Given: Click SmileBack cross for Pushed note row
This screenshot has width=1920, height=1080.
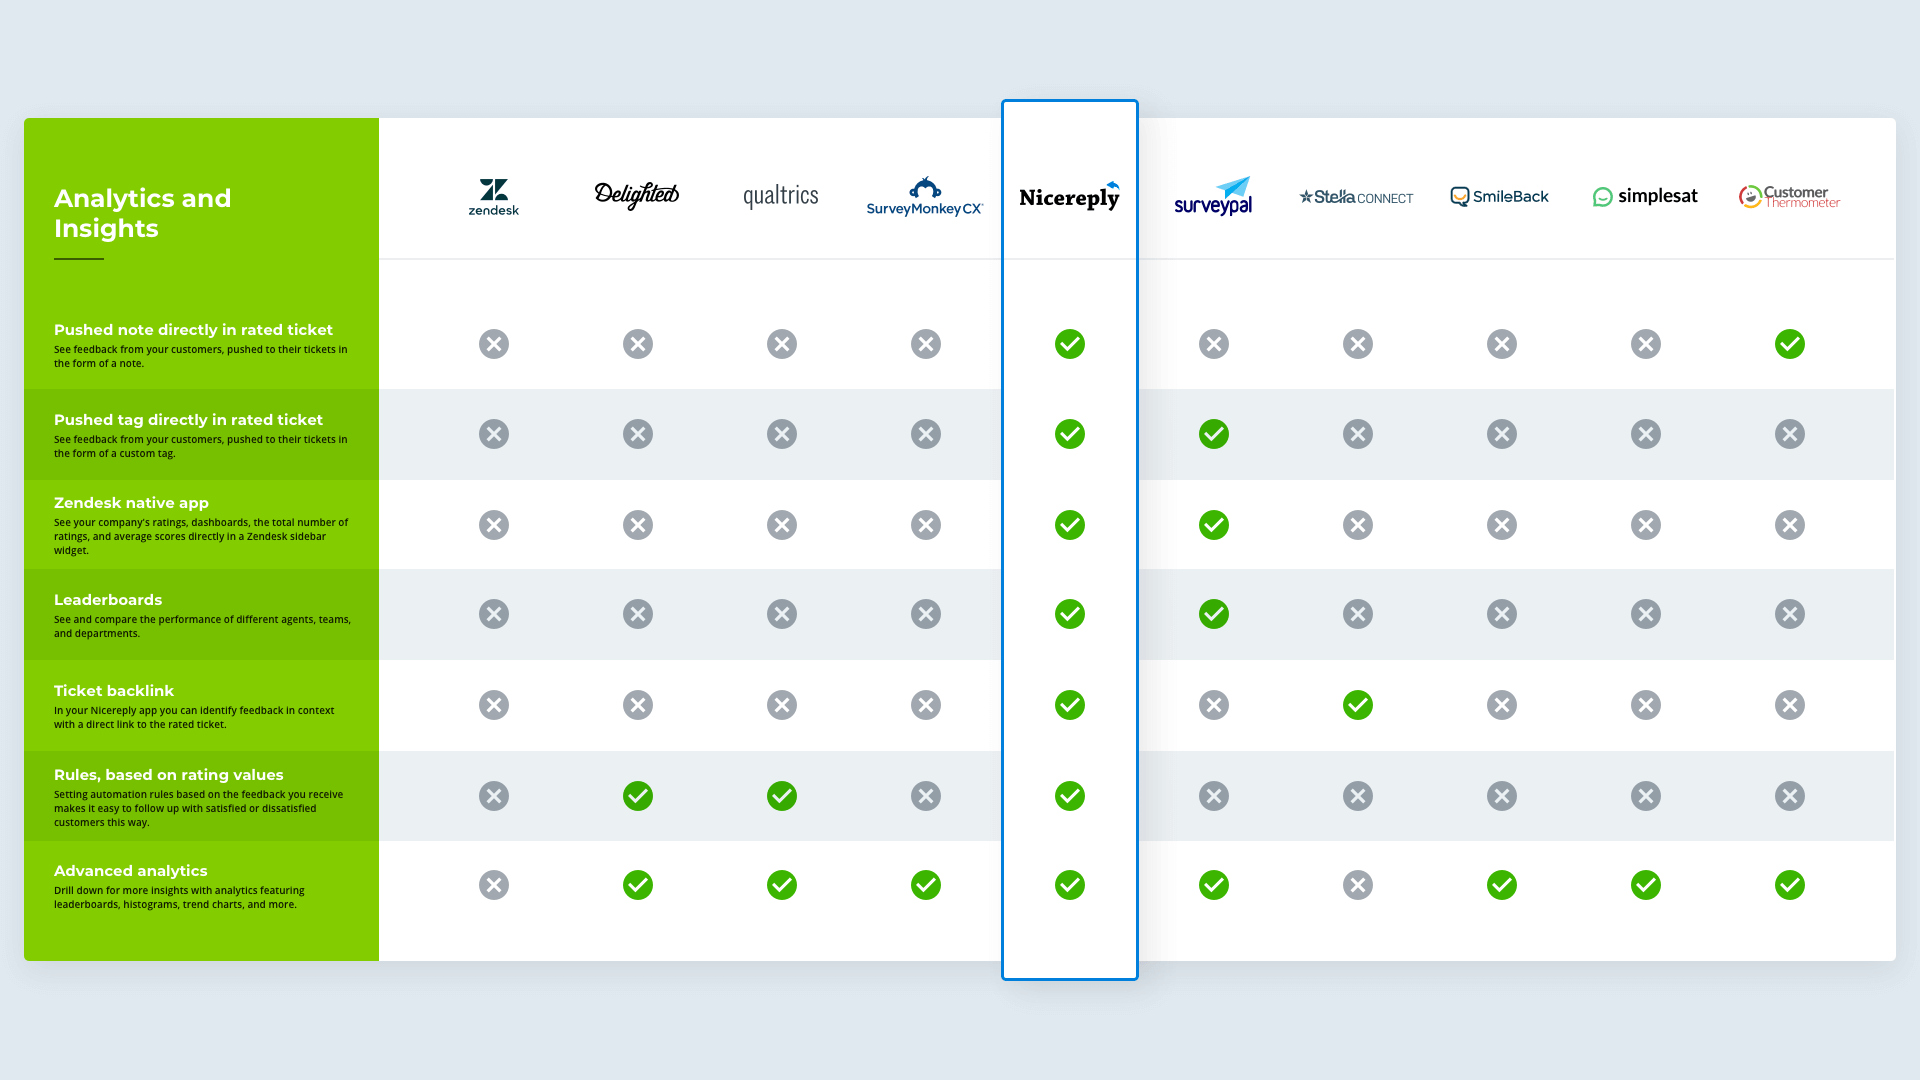Looking at the screenshot, I should 1502,344.
